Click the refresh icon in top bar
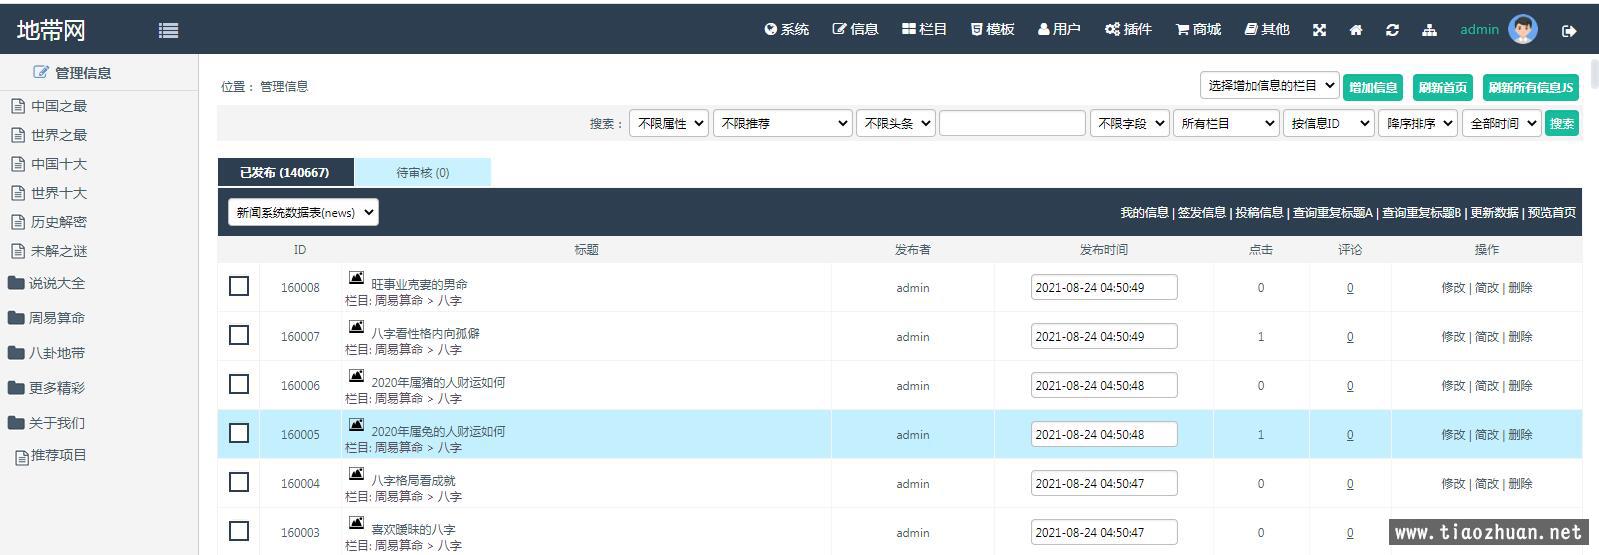The height and width of the screenshot is (555, 1599). (1392, 30)
